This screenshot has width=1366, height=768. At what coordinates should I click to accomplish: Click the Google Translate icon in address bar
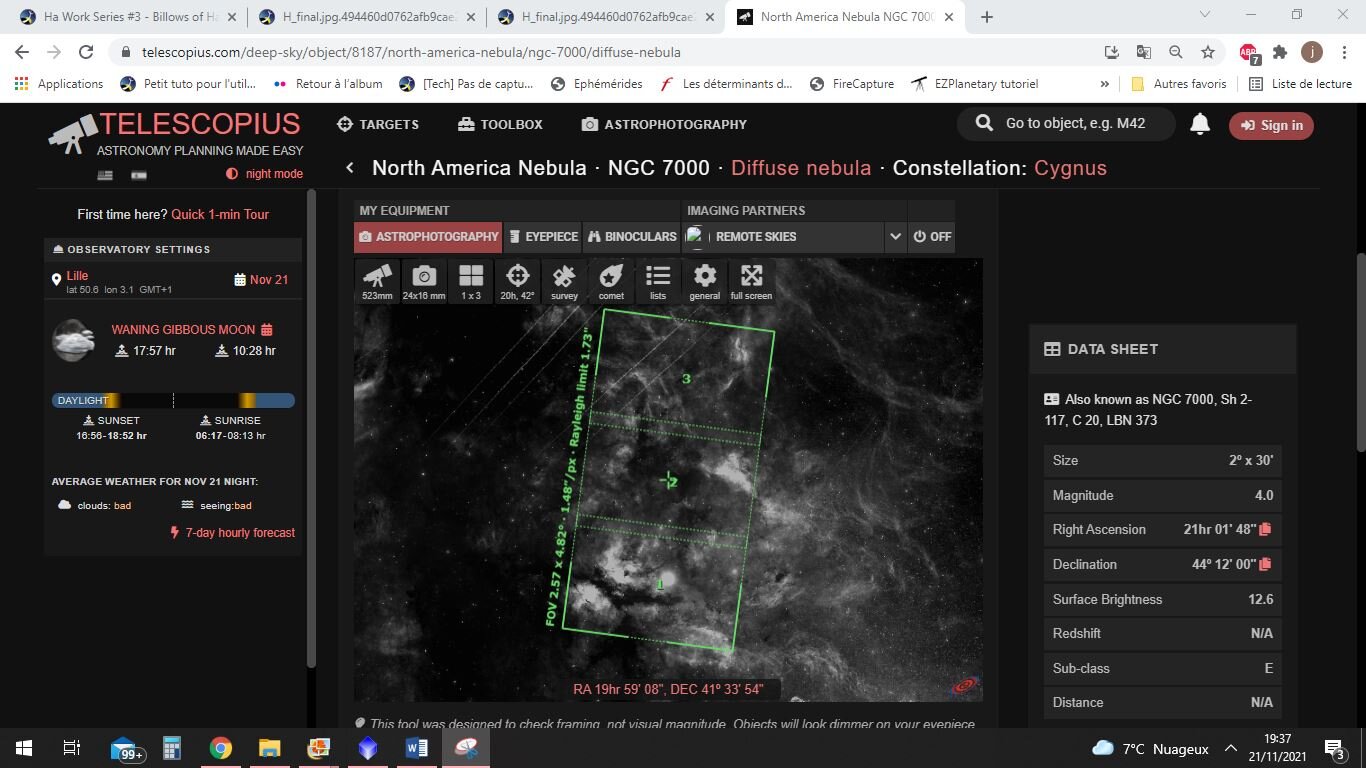point(1144,52)
